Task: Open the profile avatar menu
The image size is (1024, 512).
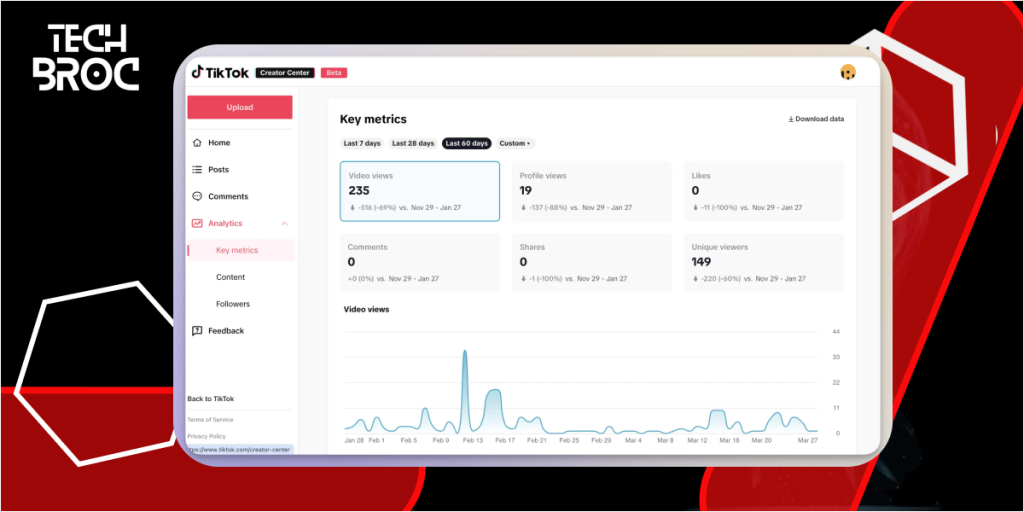Action: (848, 72)
